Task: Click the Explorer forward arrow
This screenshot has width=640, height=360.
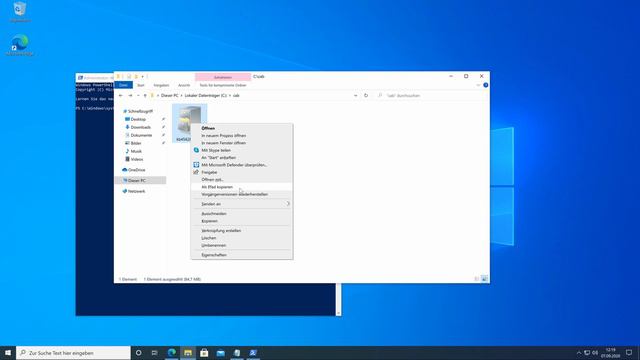Action: 130,96
